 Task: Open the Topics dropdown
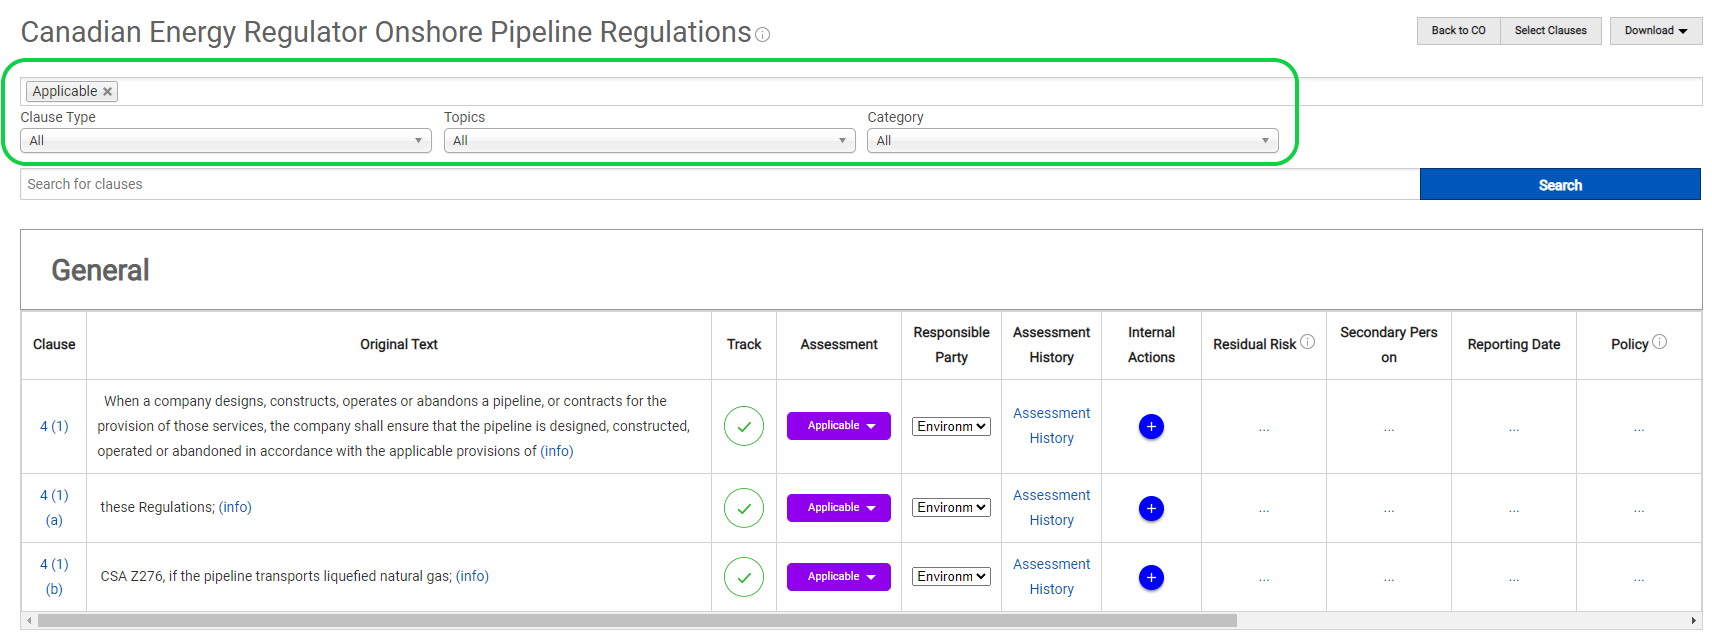[x=650, y=141]
